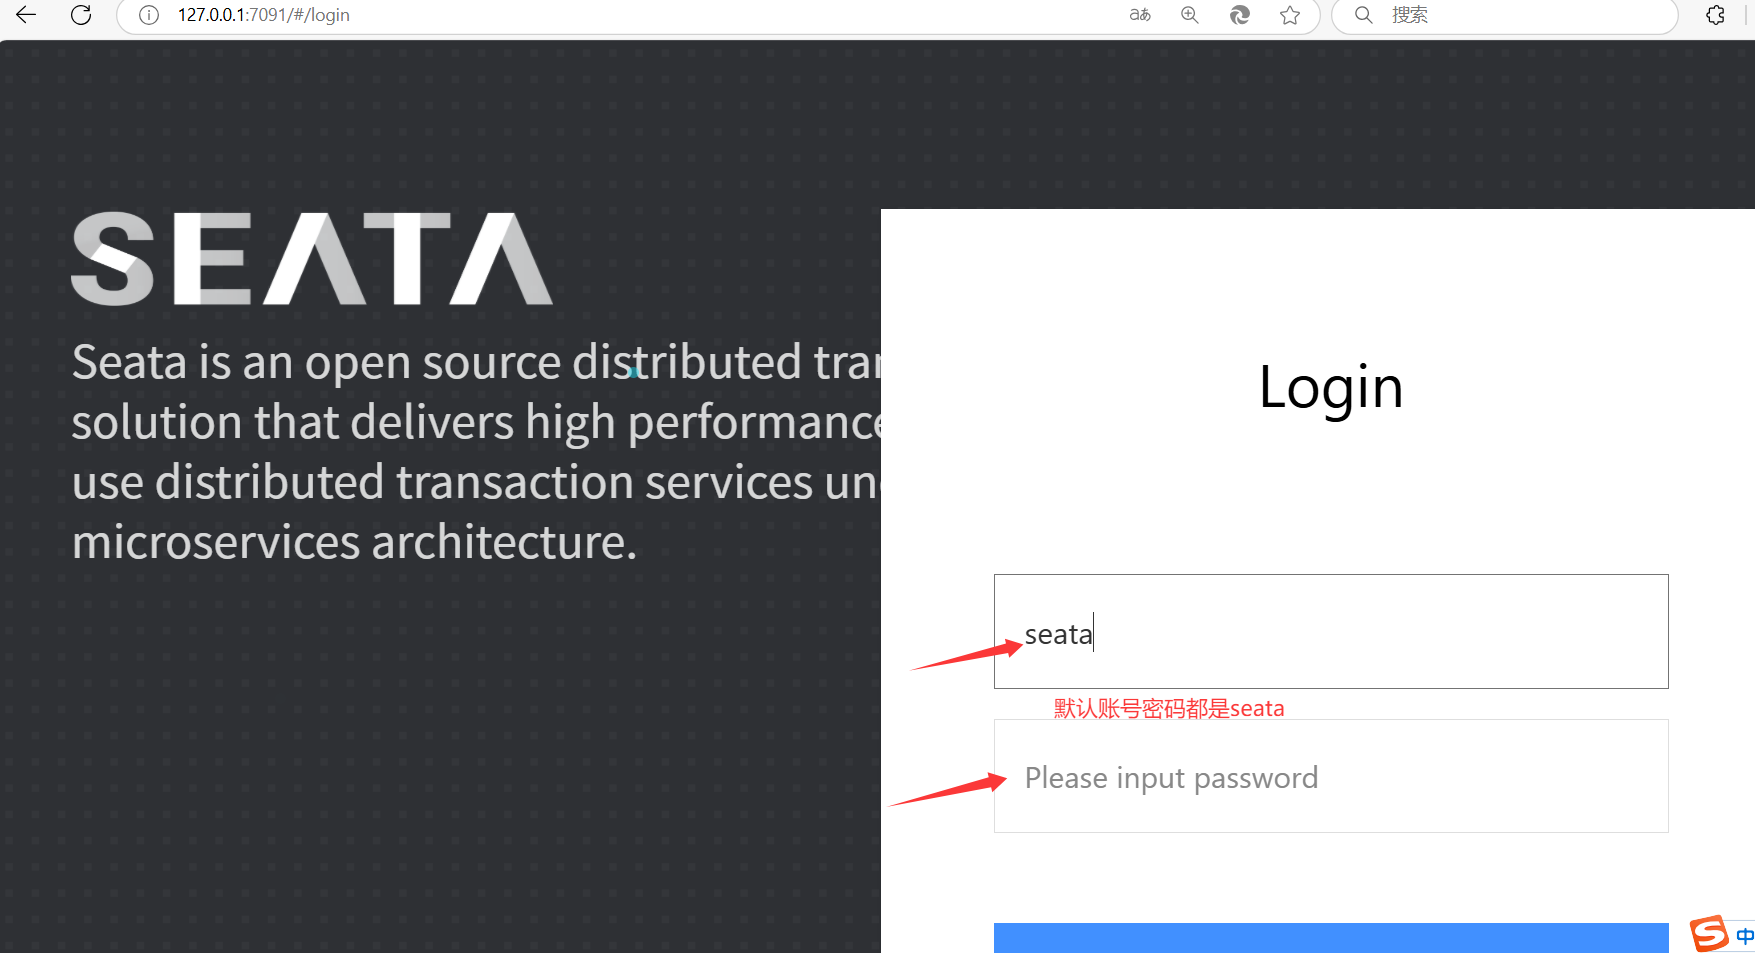Click the SEATA logo
Screen dimensions: 1755x953
click(311, 259)
